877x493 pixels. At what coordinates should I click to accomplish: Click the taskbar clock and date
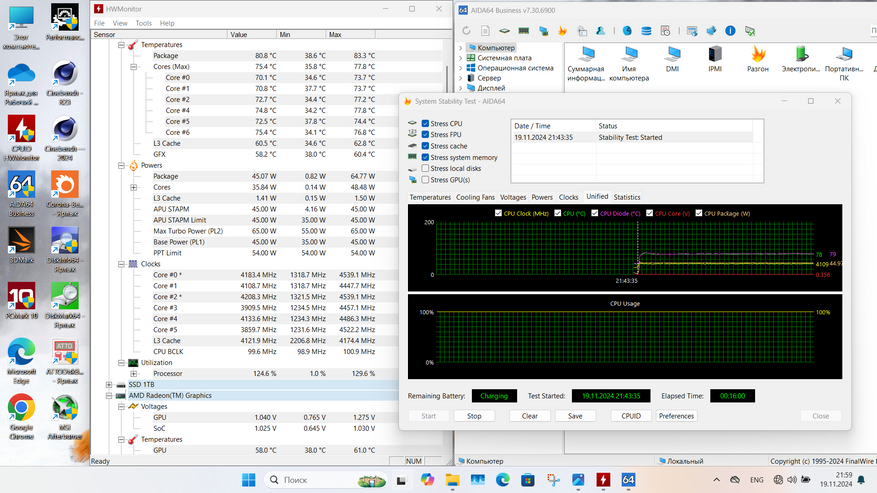[x=836, y=480]
